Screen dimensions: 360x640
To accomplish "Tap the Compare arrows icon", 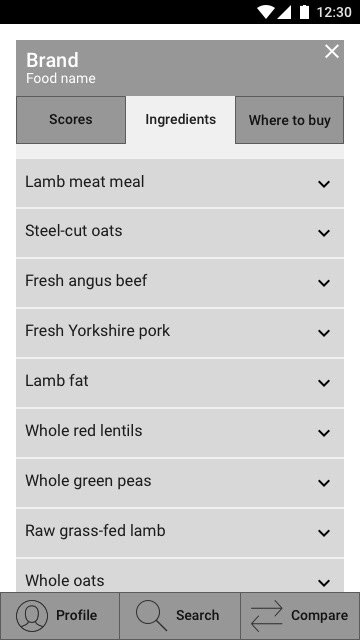I will tap(267, 616).
